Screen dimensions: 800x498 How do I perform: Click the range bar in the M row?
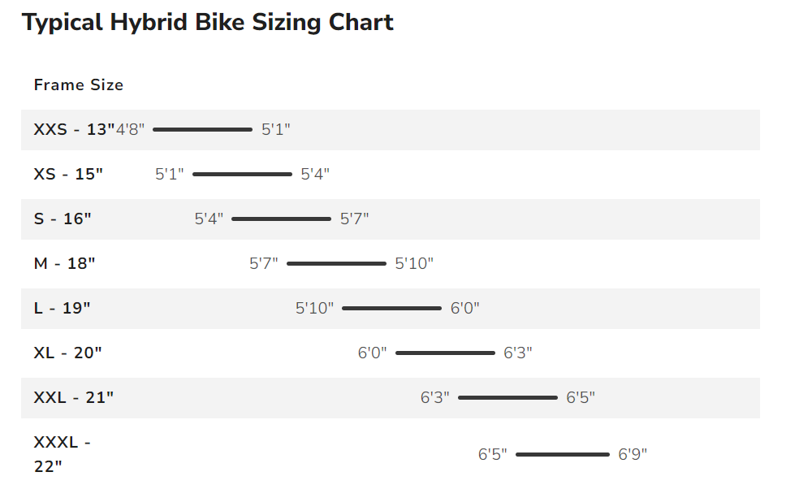tap(336, 264)
